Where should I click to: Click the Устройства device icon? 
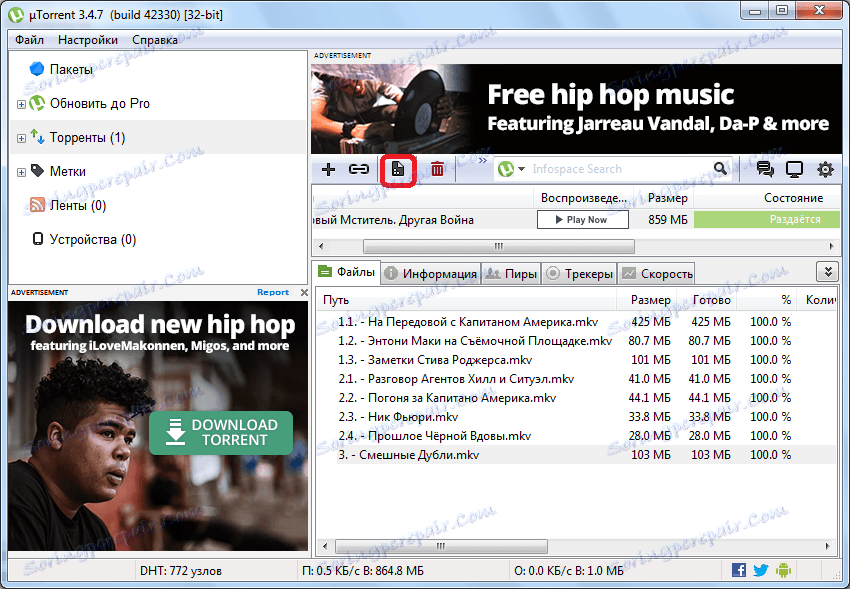coord(37,239)
